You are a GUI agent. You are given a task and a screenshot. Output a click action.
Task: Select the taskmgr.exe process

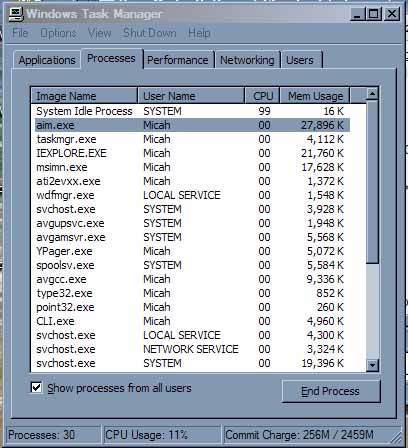(191, 139)
